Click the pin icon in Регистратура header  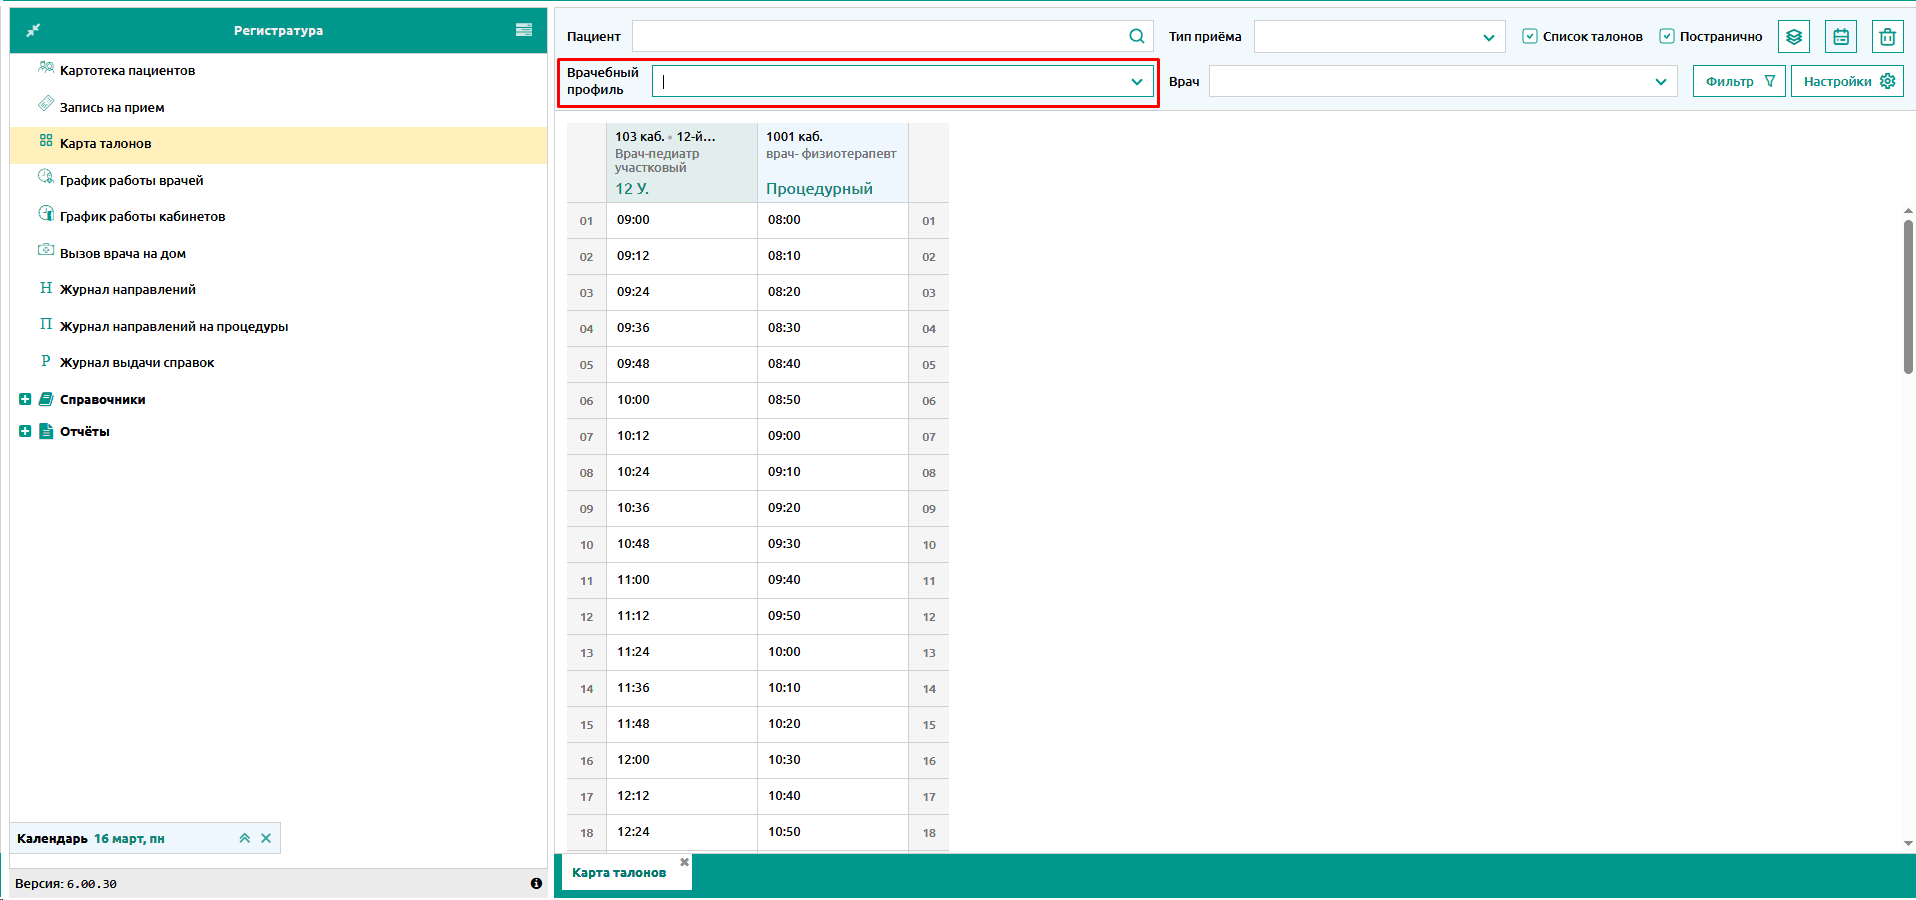33,31
